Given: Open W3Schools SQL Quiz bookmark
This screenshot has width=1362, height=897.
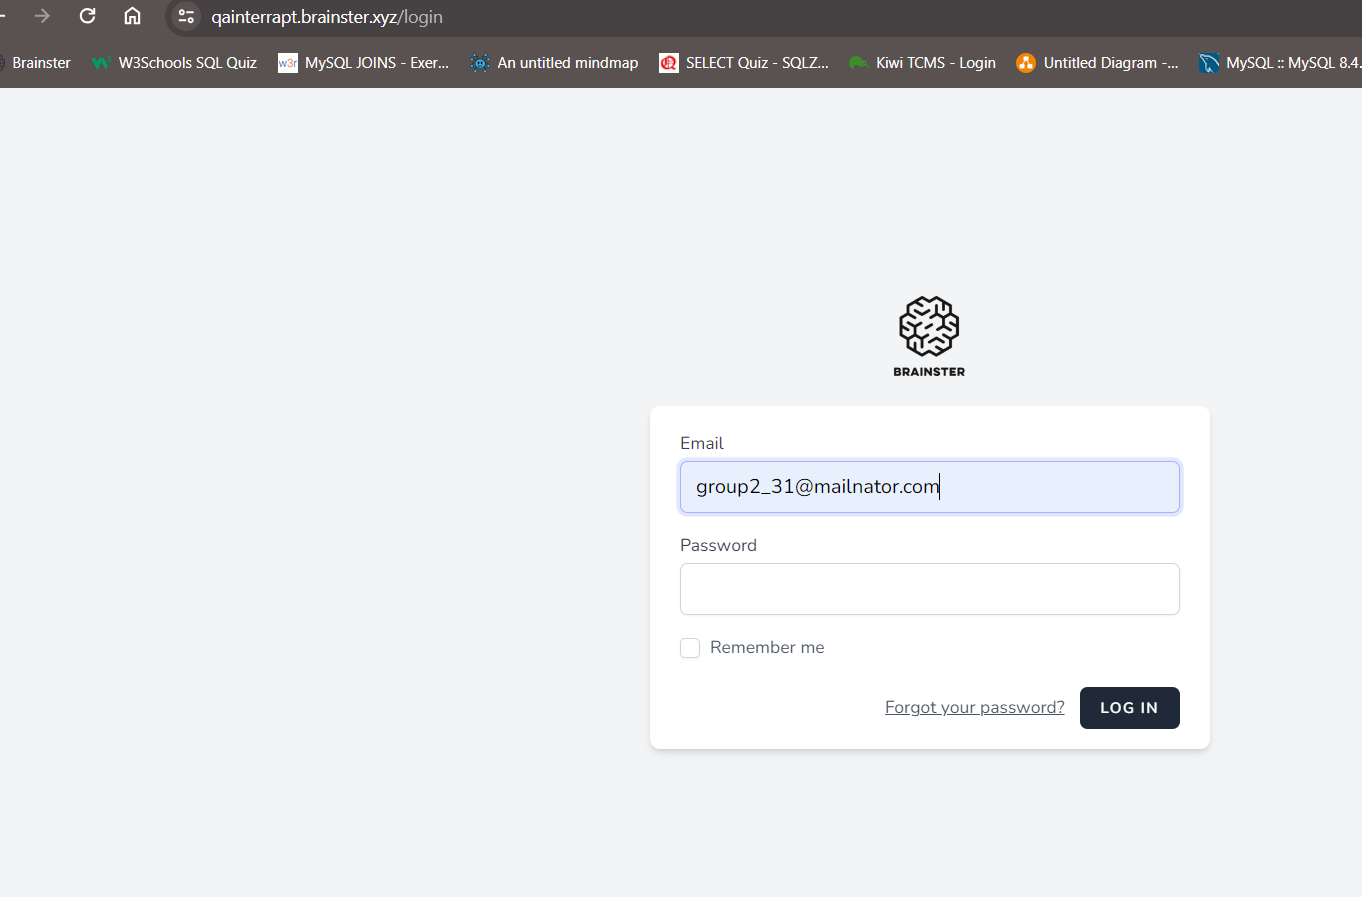Looking at the screenshot, I should [174, 63].
